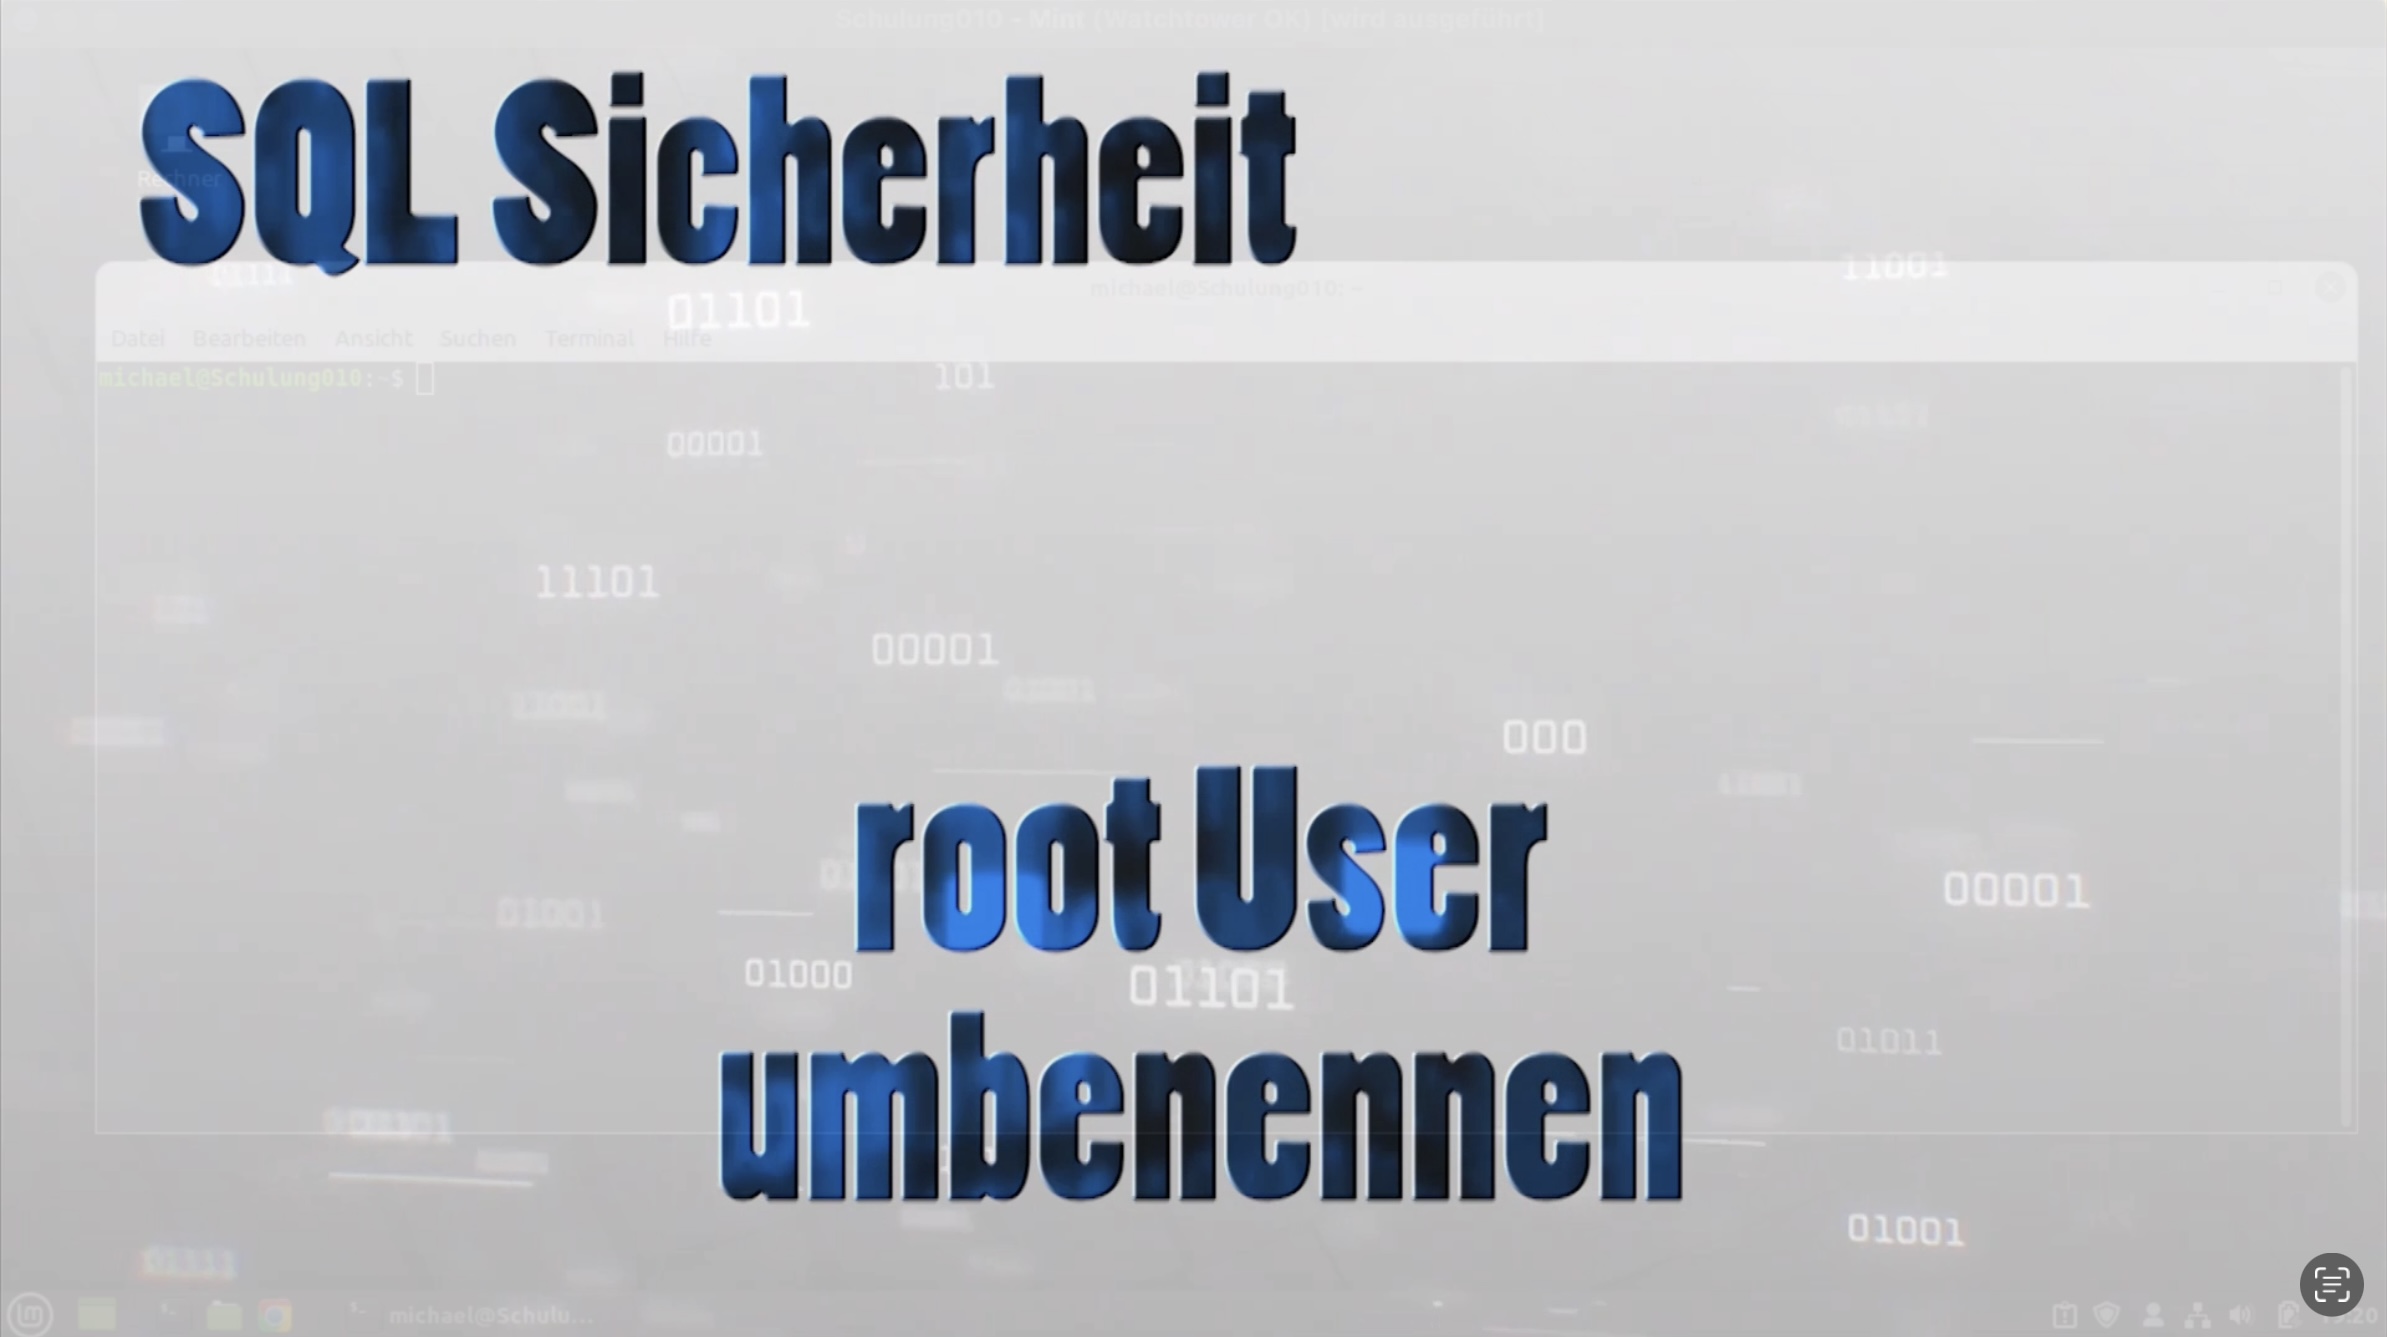Select the Ansicht menu item
This screenshot has height=1337, width=2387.
372,338
